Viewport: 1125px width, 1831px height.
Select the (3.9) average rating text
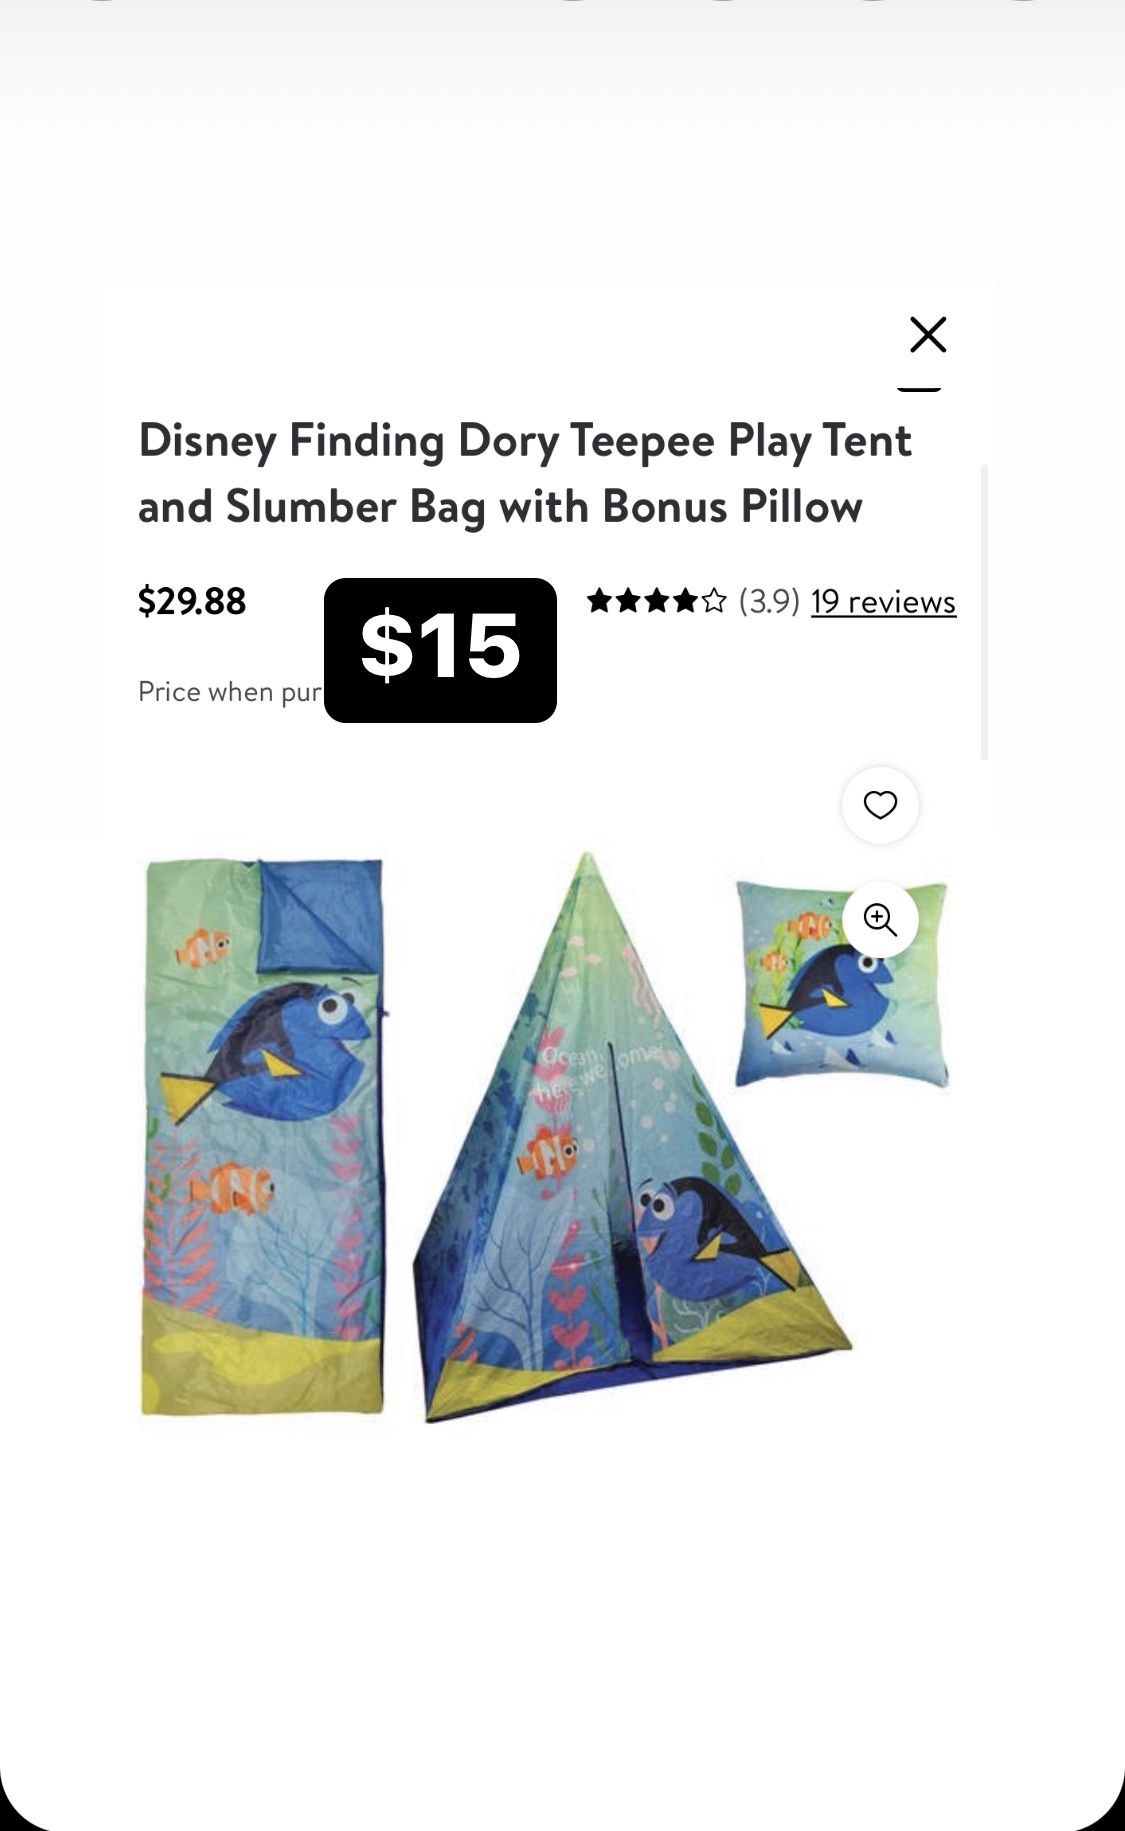tap(769, 601)
